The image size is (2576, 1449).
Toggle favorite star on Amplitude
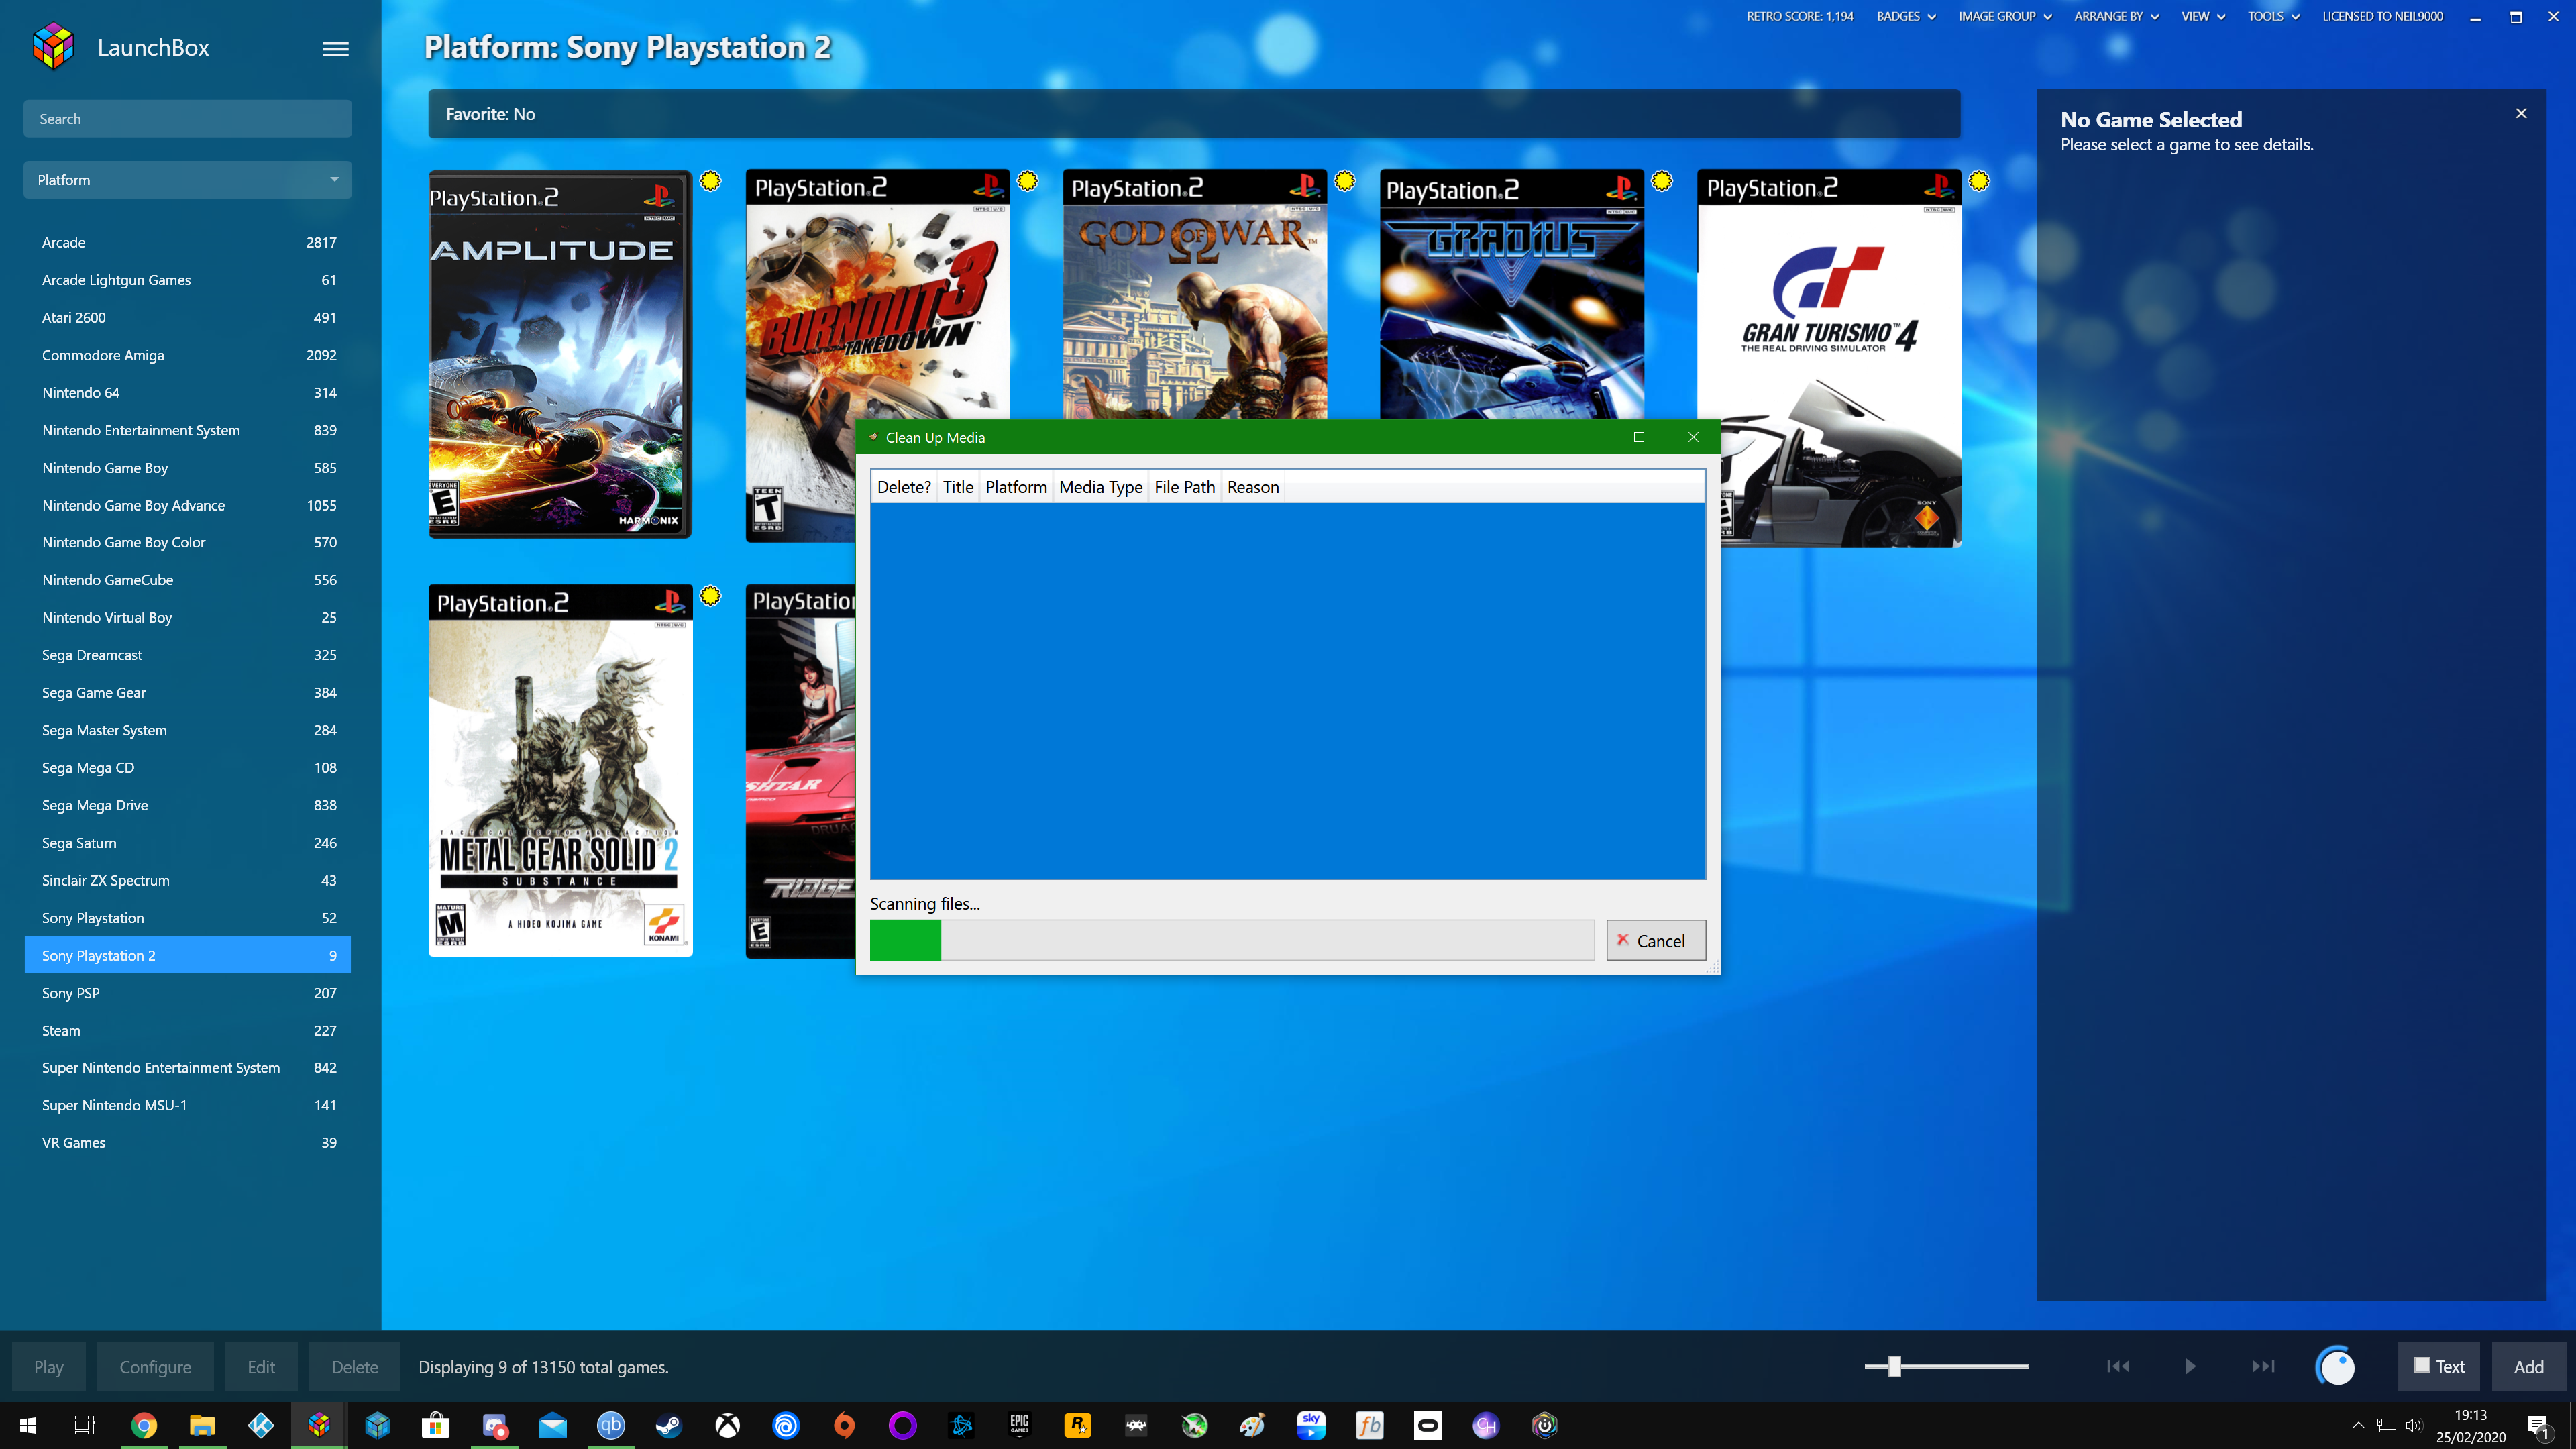710,181
